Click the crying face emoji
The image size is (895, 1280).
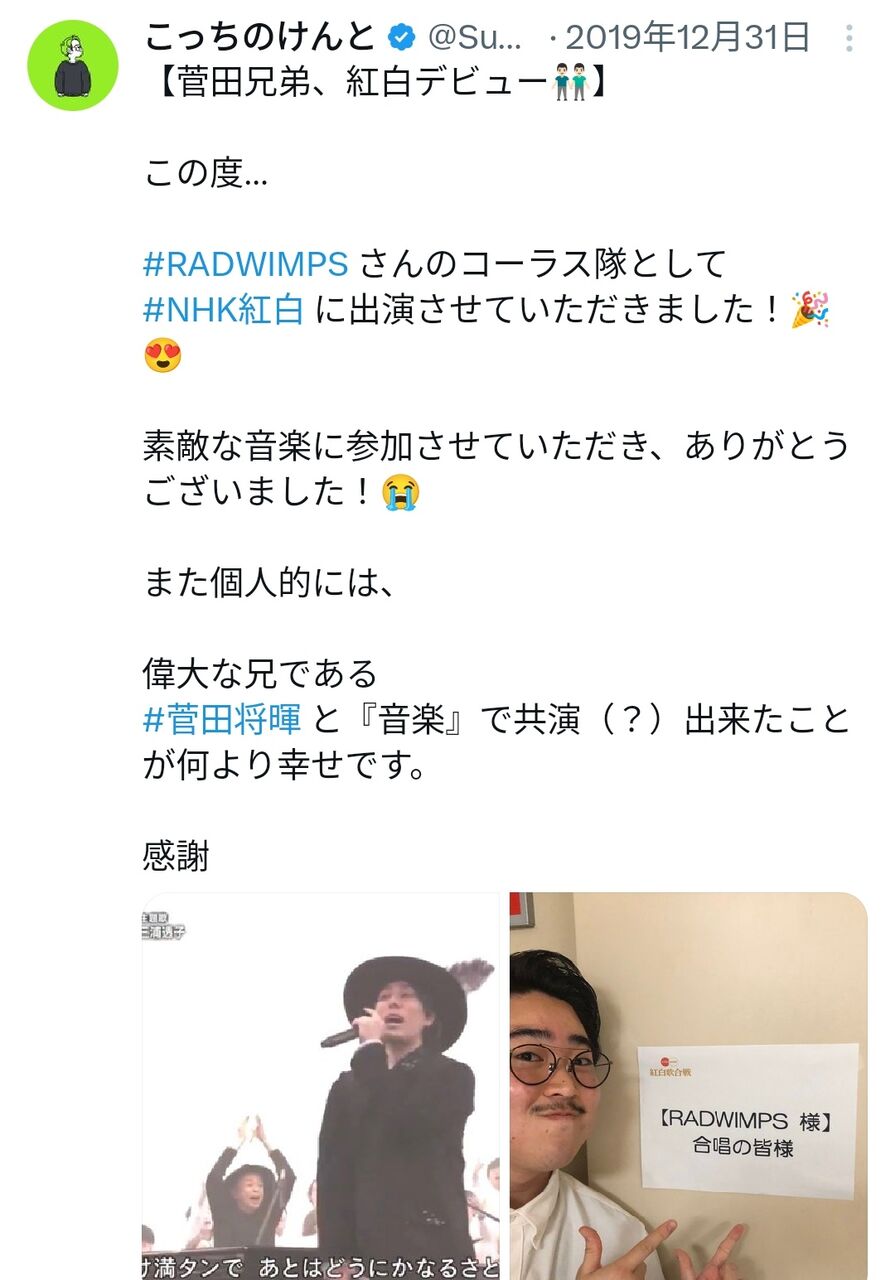coord(401,492)
